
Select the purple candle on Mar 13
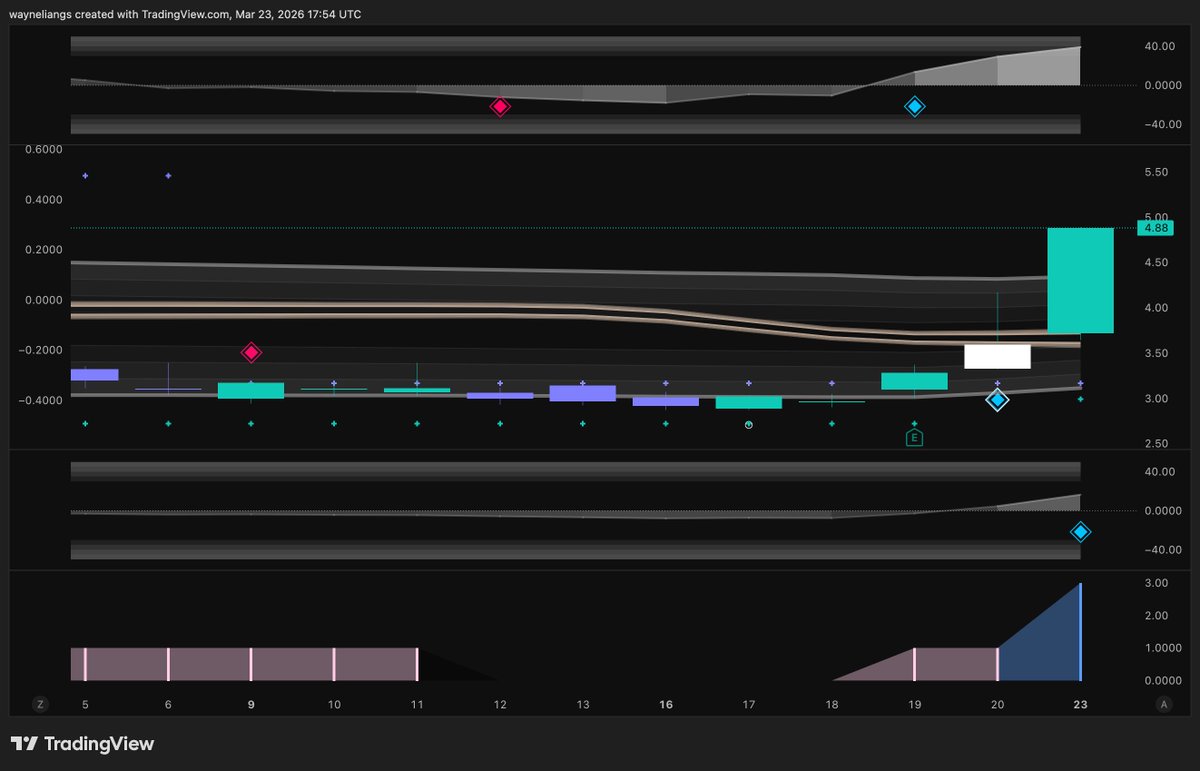pos(583,393)
